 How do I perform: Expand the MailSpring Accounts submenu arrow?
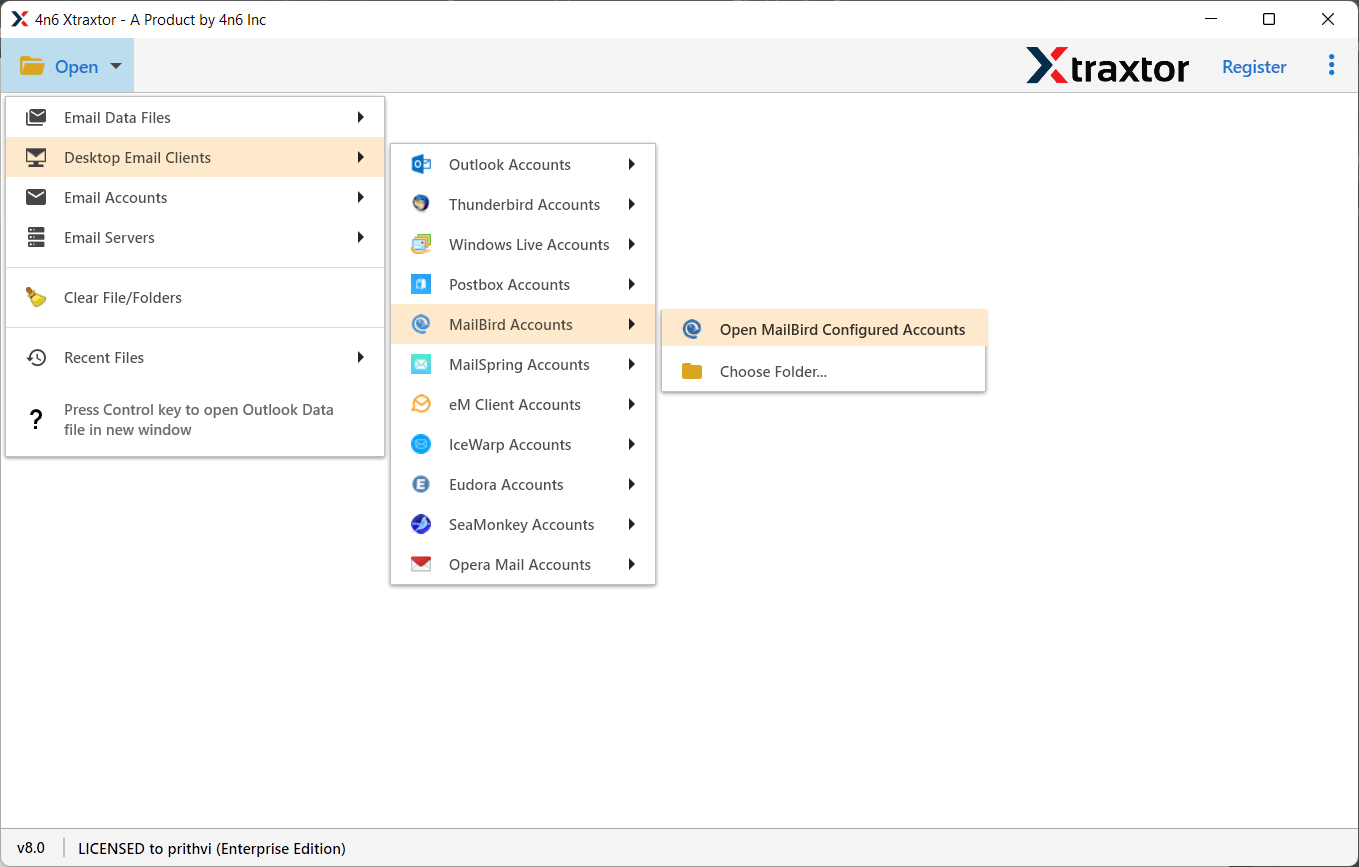[631, 365]
